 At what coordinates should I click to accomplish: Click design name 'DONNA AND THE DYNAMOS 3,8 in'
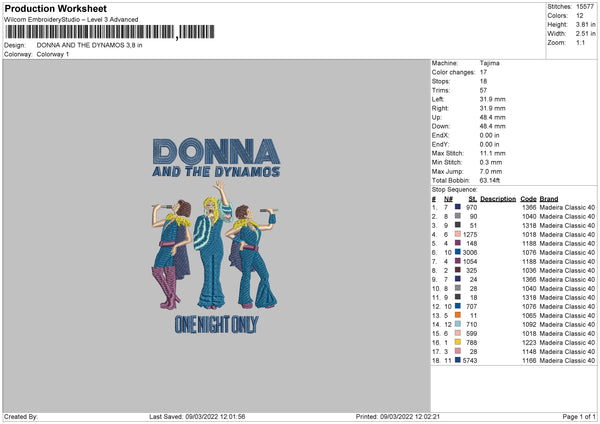tap(90, 45)
